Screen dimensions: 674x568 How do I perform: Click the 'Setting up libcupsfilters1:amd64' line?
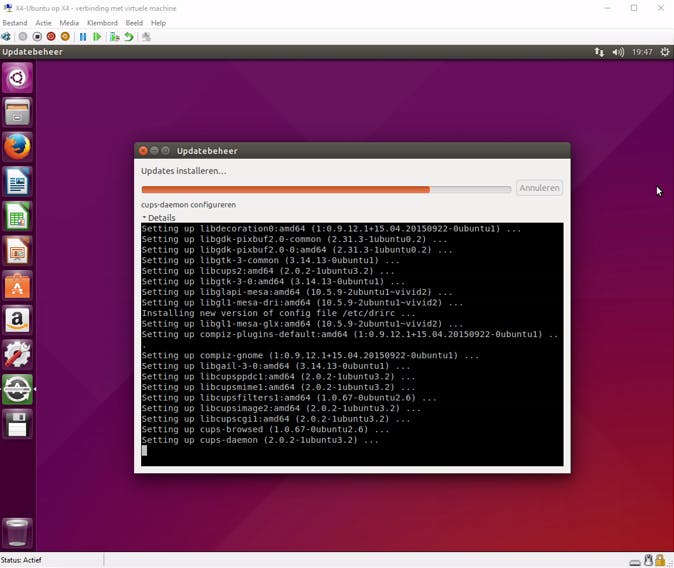tap(289, 398)
